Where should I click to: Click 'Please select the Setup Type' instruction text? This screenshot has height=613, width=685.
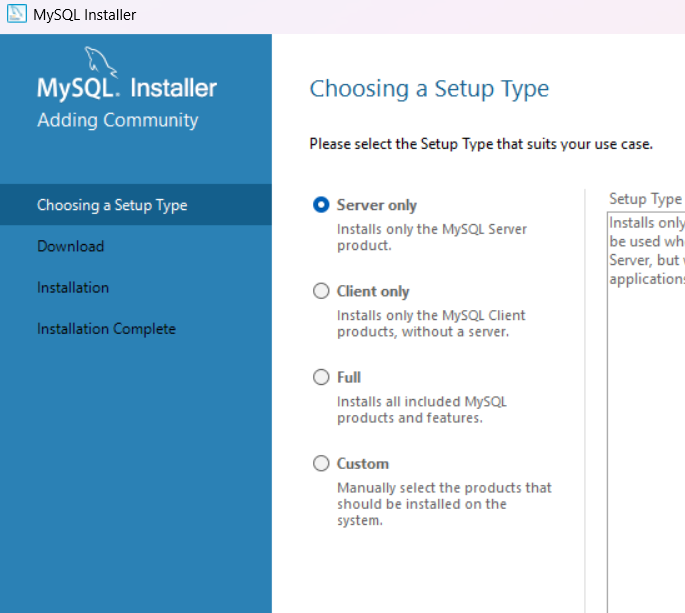(x=481, y=144)
